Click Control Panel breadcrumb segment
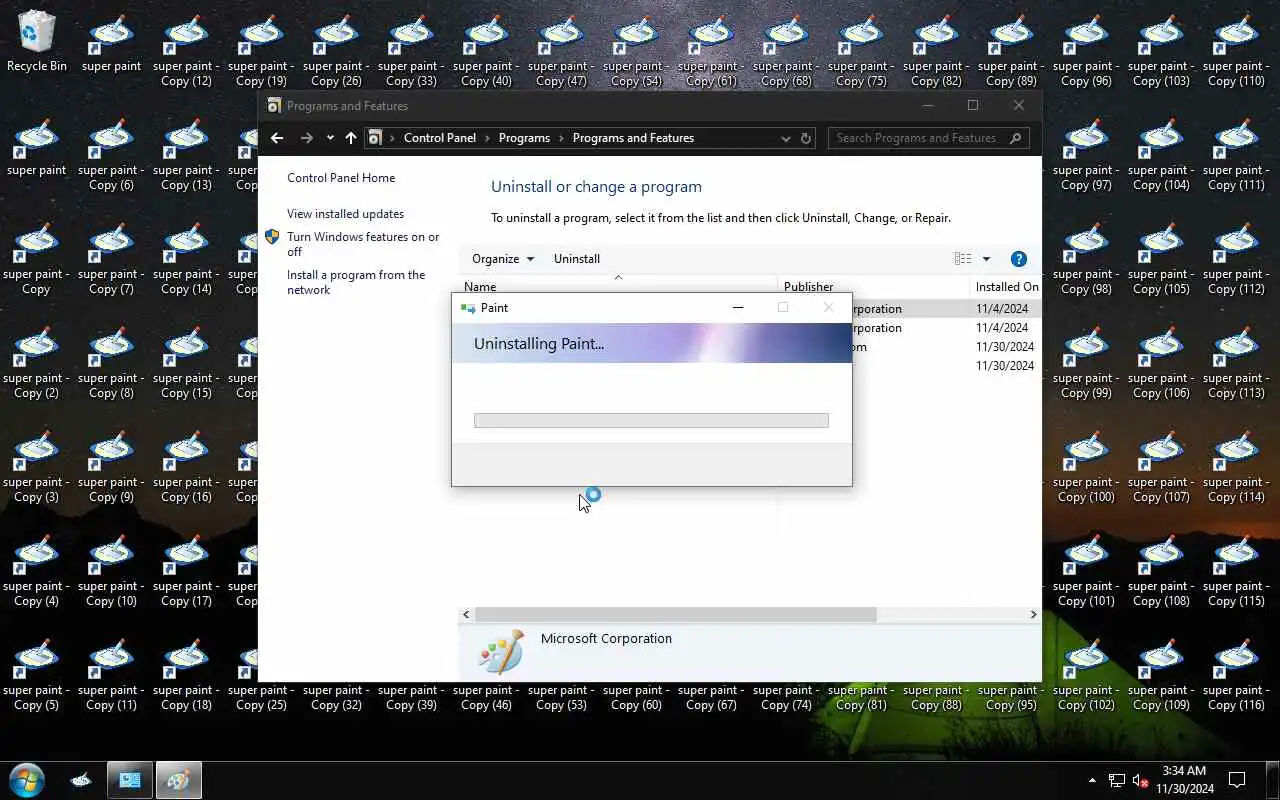This screenshot has height=800, width=1280. tap(440, 138)
